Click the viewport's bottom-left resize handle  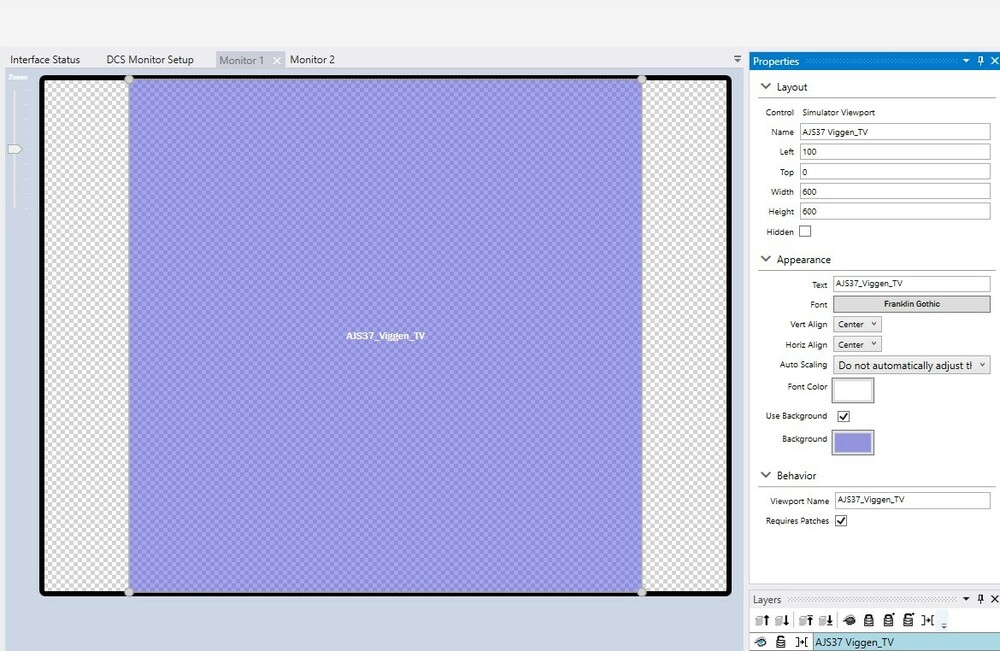point(129,592)
